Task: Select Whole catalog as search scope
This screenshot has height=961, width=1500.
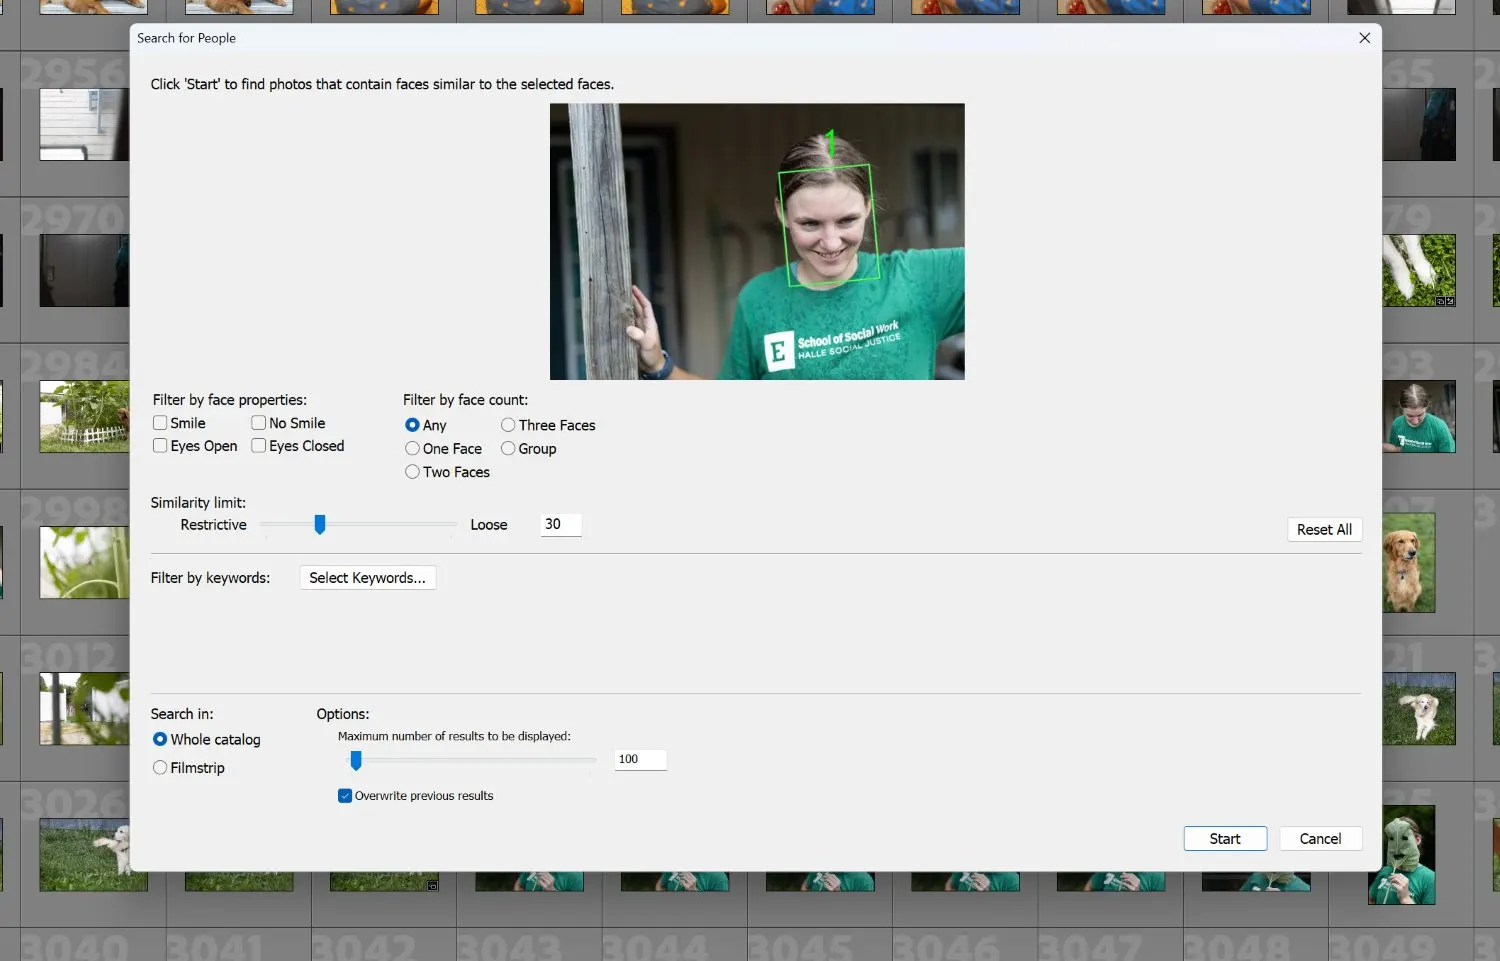Action: point(160,739)
